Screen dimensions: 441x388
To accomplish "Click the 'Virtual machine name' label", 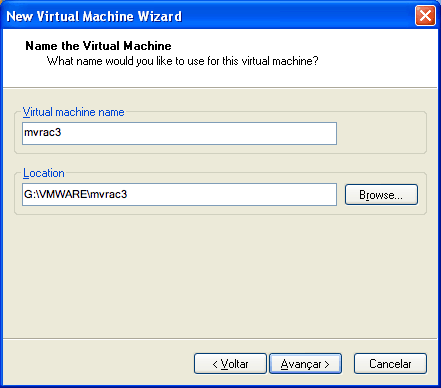I will 73,112.
